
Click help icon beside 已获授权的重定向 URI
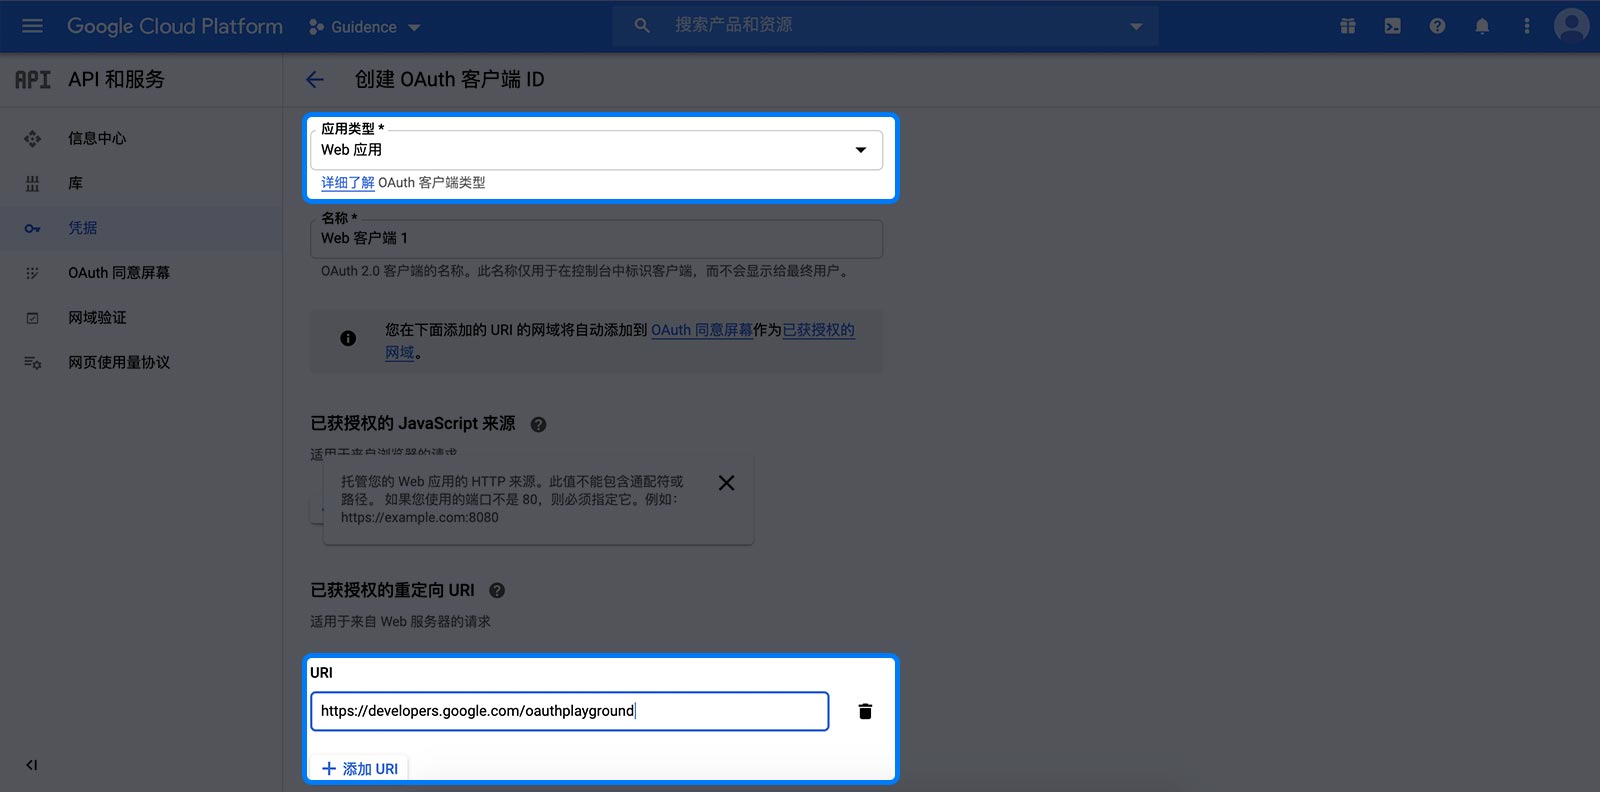click(497, 590)
